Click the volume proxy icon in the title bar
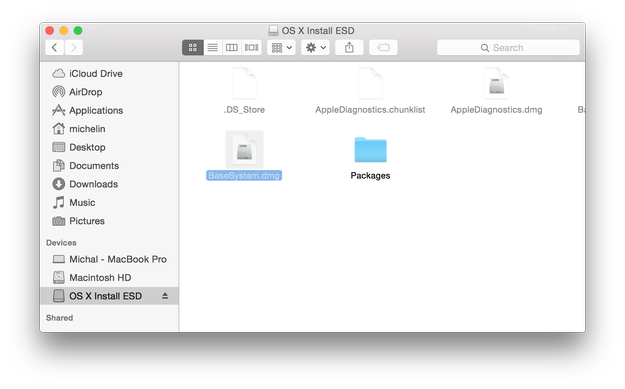 click(x=273, y=31)
